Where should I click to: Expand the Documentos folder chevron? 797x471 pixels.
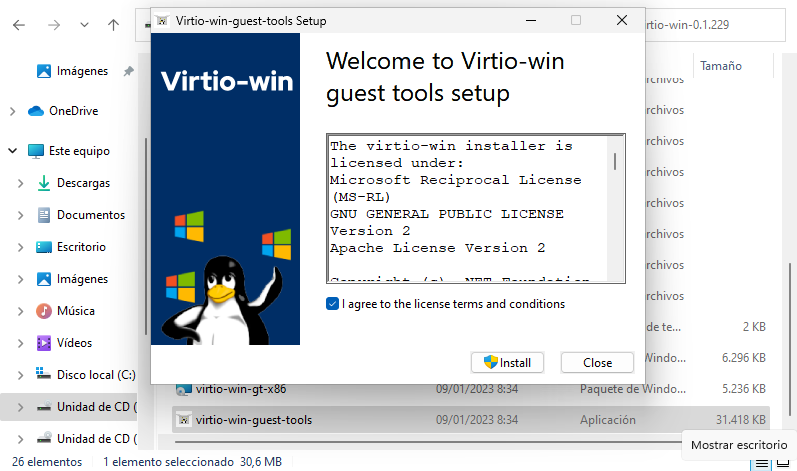point(21,215)
